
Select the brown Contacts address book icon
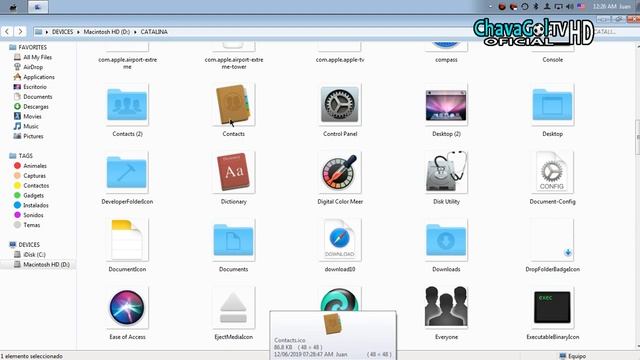pyautogui.click(x=233, y=105)
